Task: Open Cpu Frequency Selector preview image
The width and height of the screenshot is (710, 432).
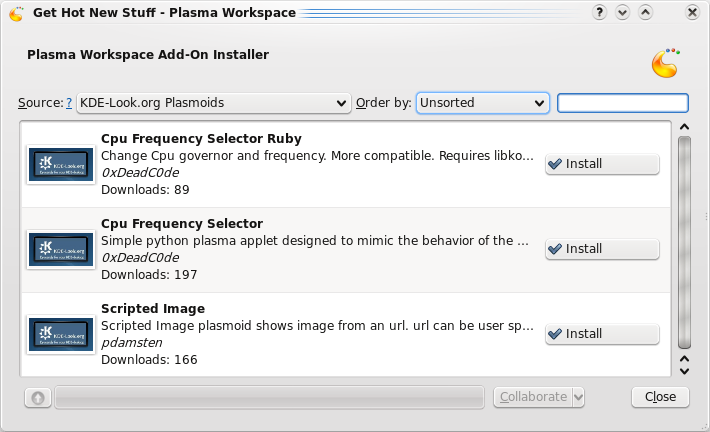Action: point(62,249)
